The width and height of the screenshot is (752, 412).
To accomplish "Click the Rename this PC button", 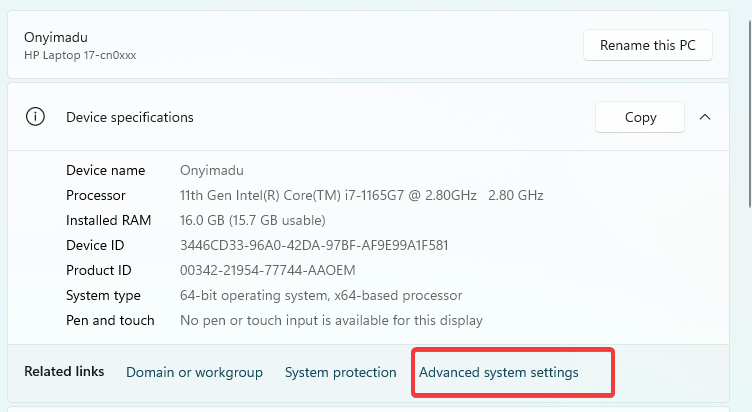I will point(647,45).
